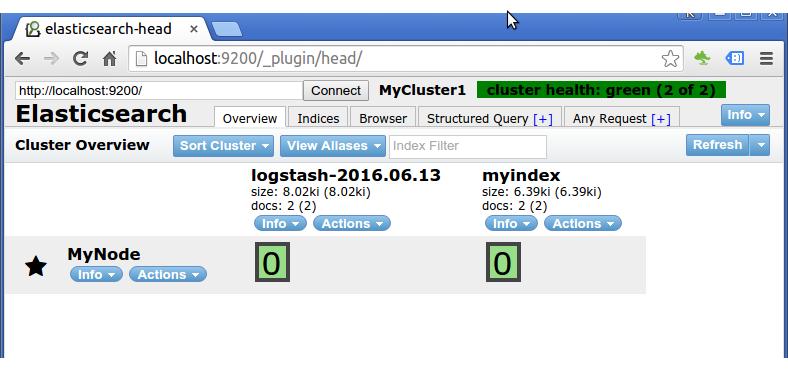Screen dimensions: 788x371
Task: Open the Structured Query tab
Action: pos(490,118)
